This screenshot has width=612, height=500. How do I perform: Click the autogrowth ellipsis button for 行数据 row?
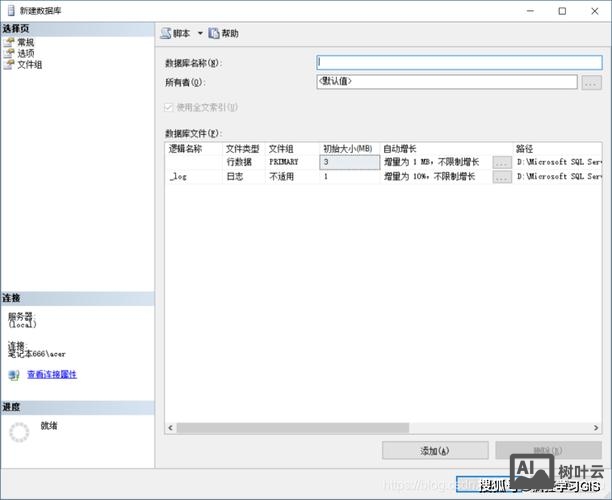tap(502, 162)
